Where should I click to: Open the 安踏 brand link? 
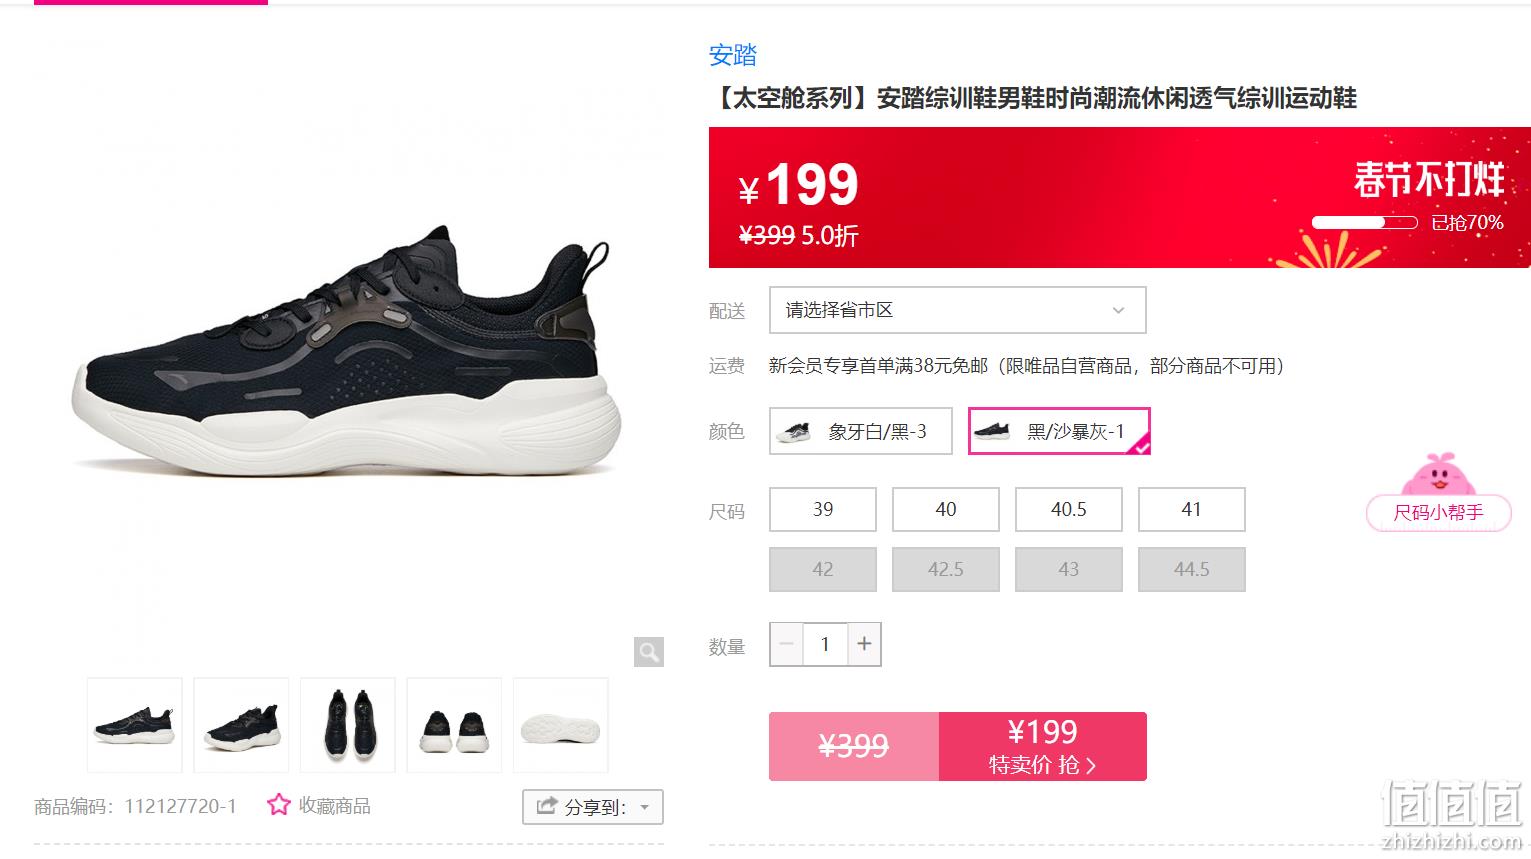pos(733,55)
